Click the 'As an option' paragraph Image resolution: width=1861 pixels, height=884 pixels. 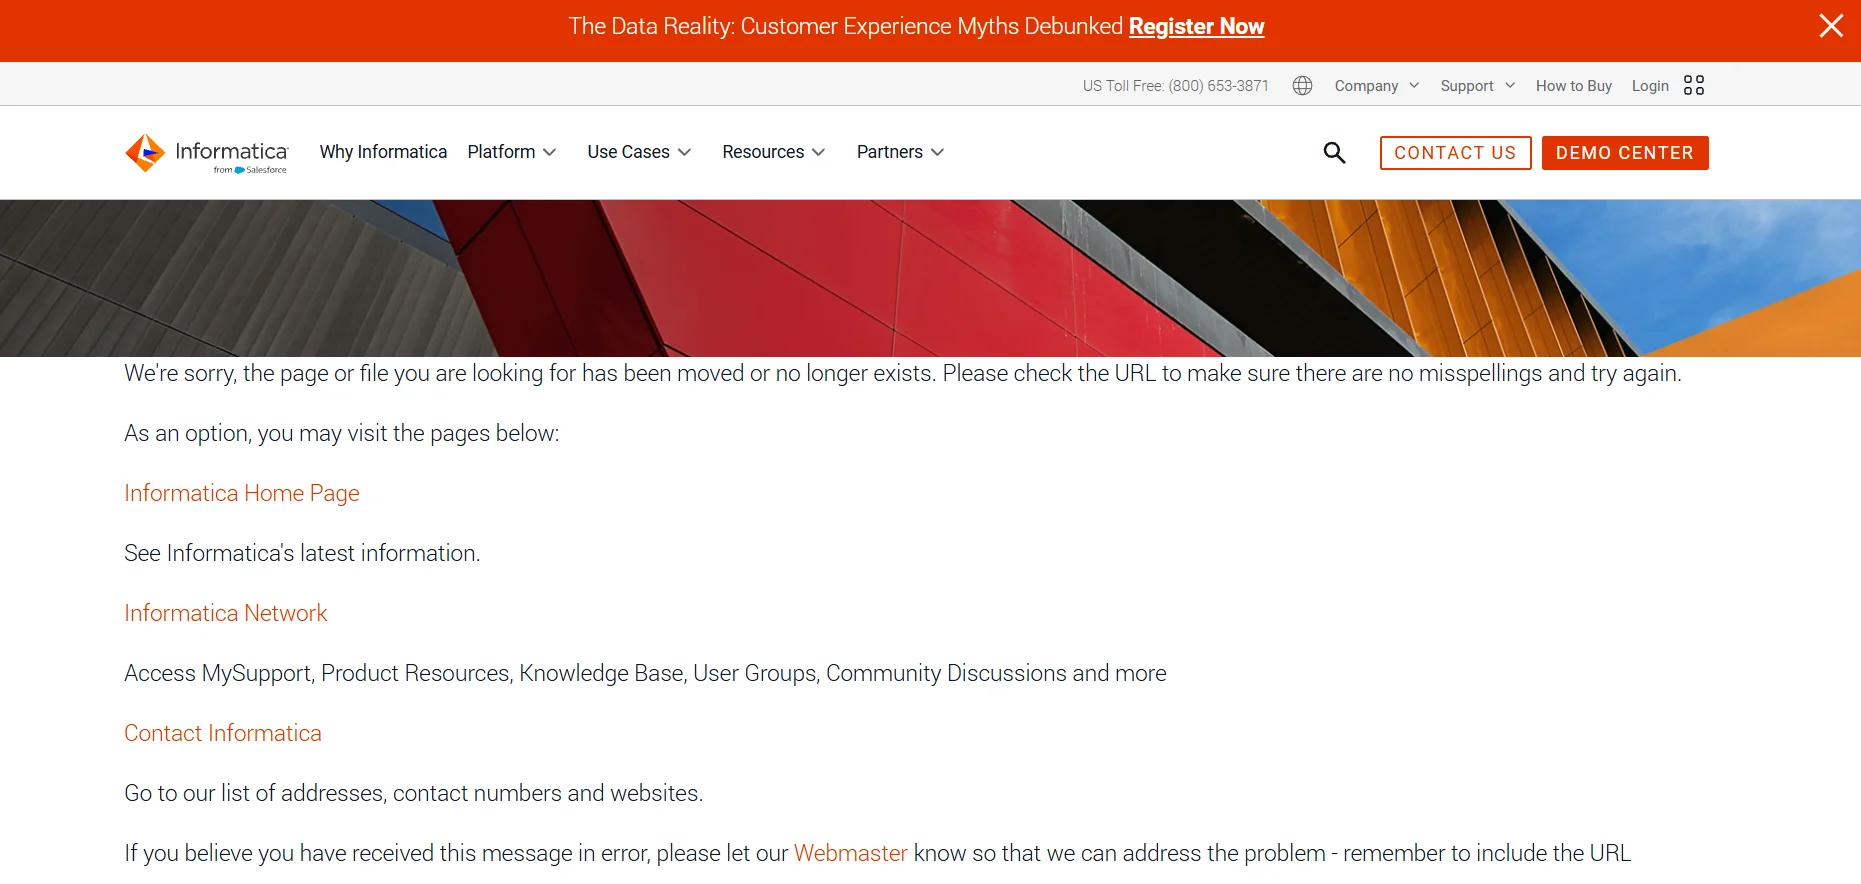point(342,433)
